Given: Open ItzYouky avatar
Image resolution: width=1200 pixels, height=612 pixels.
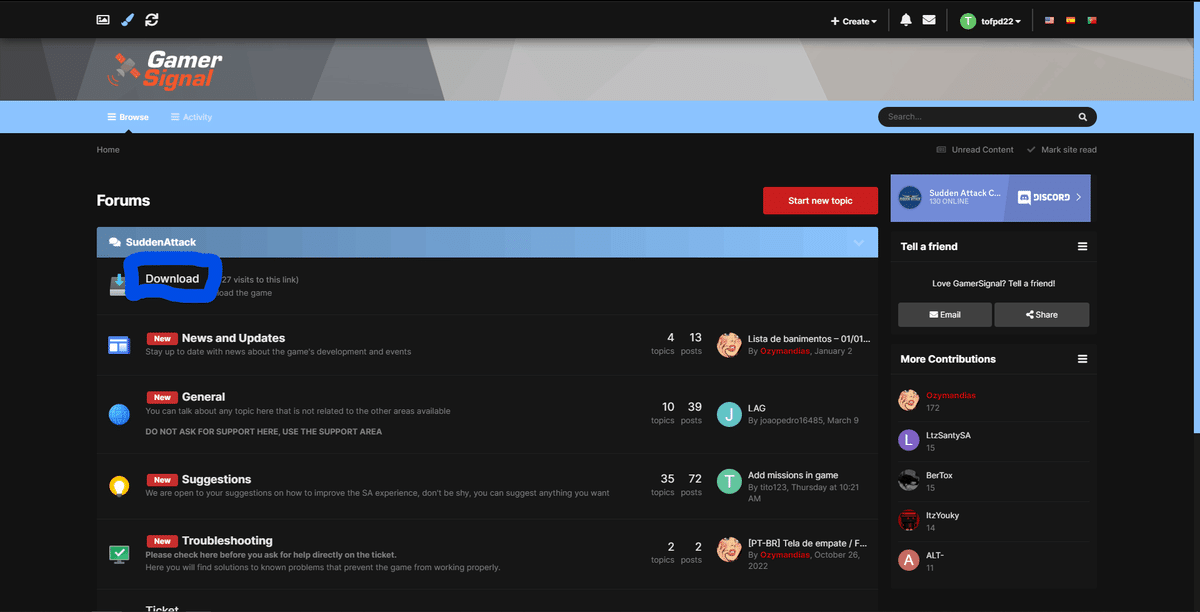Looking at the screenshot, I should [x=908, y=520].
